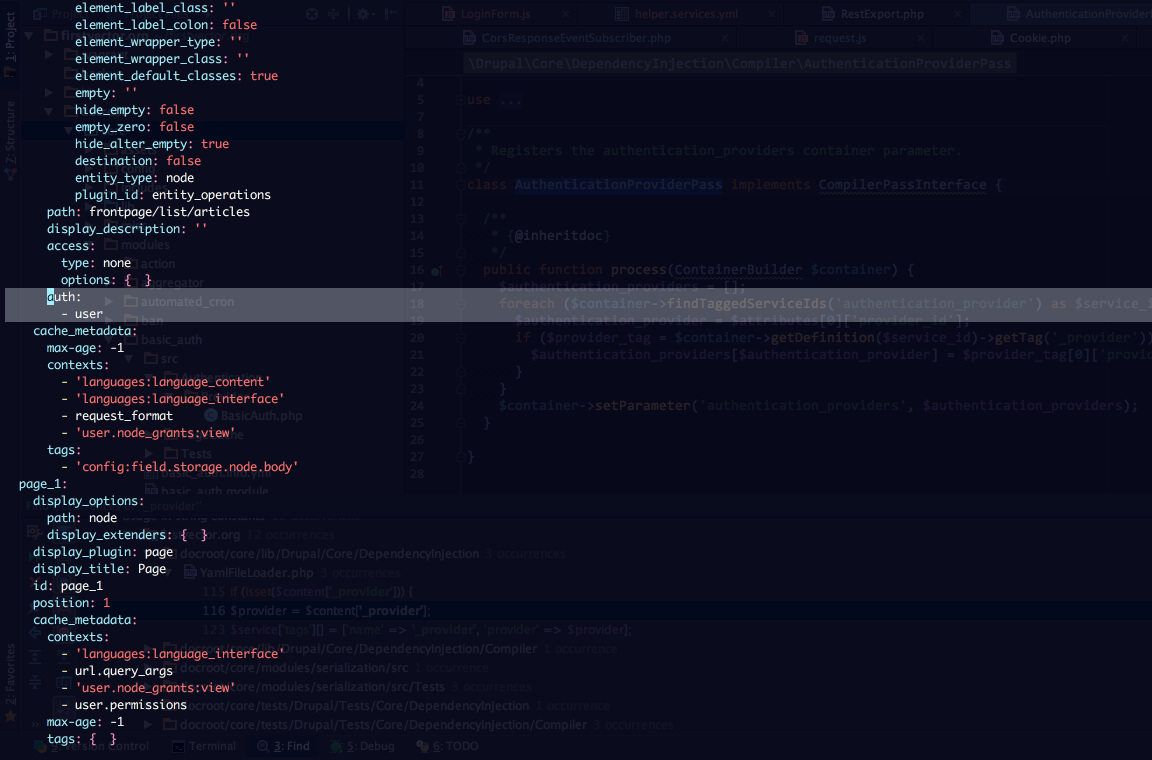
Task: Click the collapse all icon in Project panel
Action: coord(334,14)
